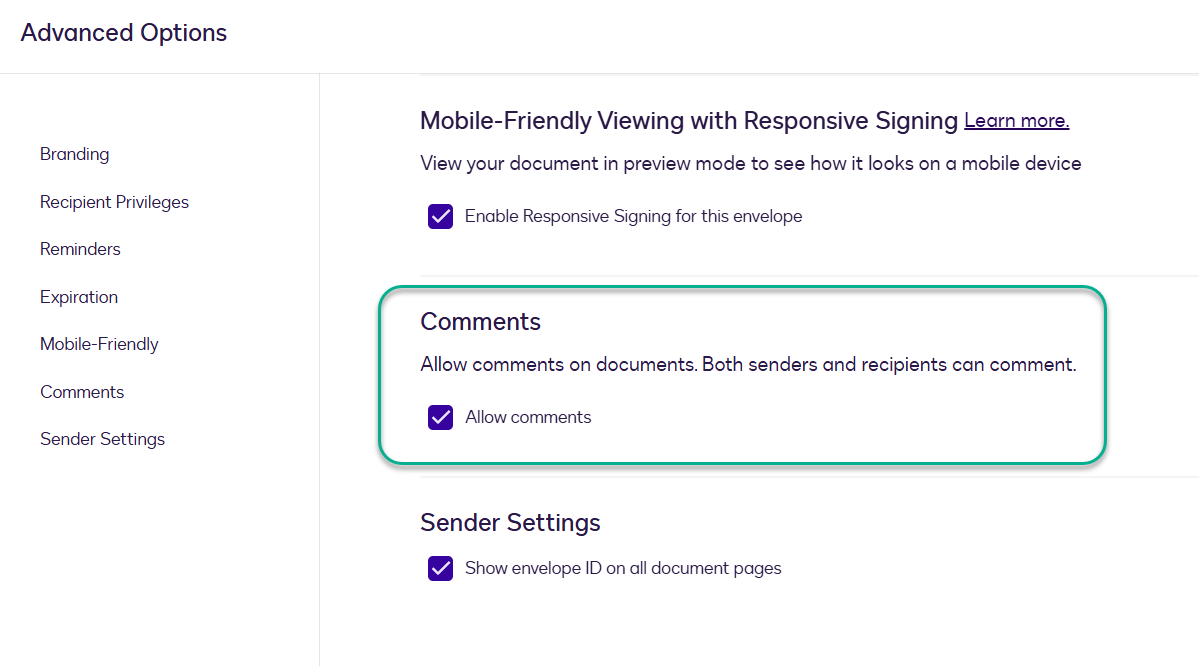Toggle the Allow comments checkbox
Viewport: 1199px width, 666px height.
click(x=441, y=417)
